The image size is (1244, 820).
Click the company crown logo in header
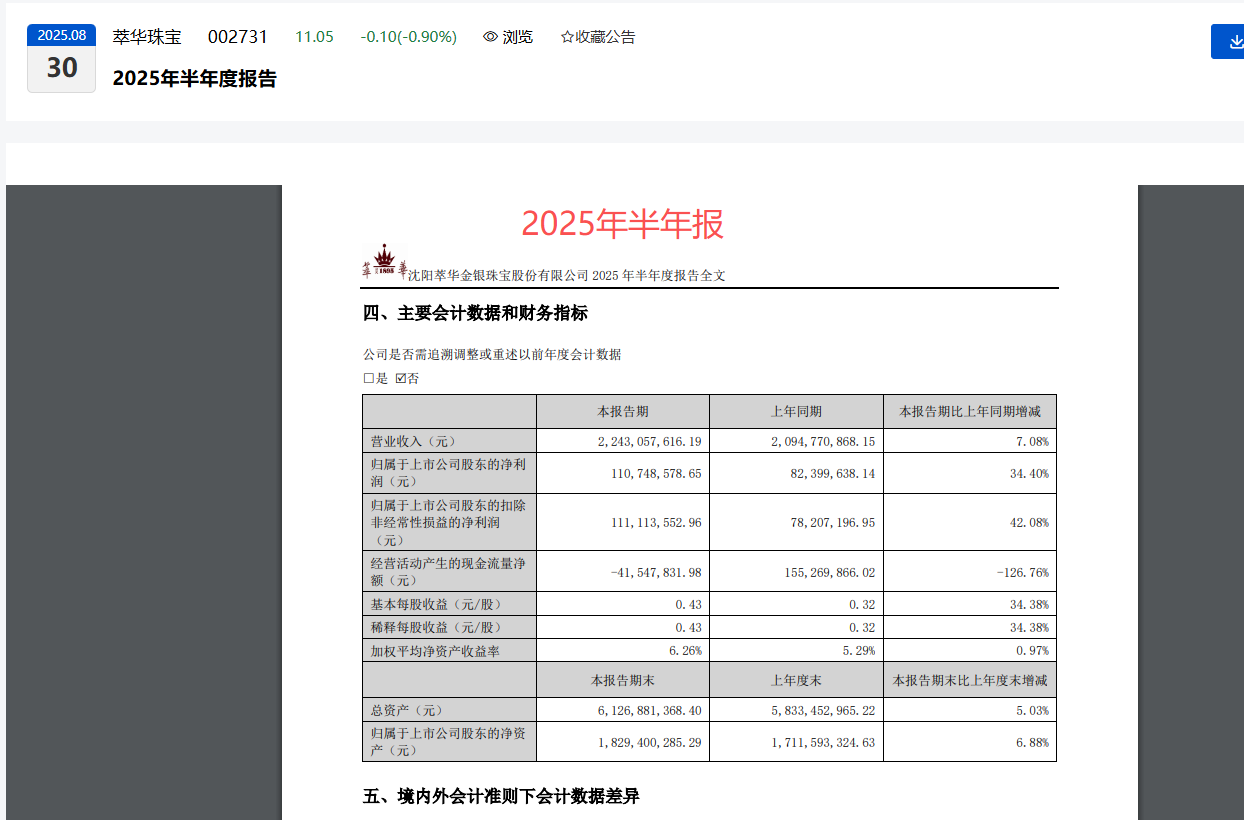385,262
